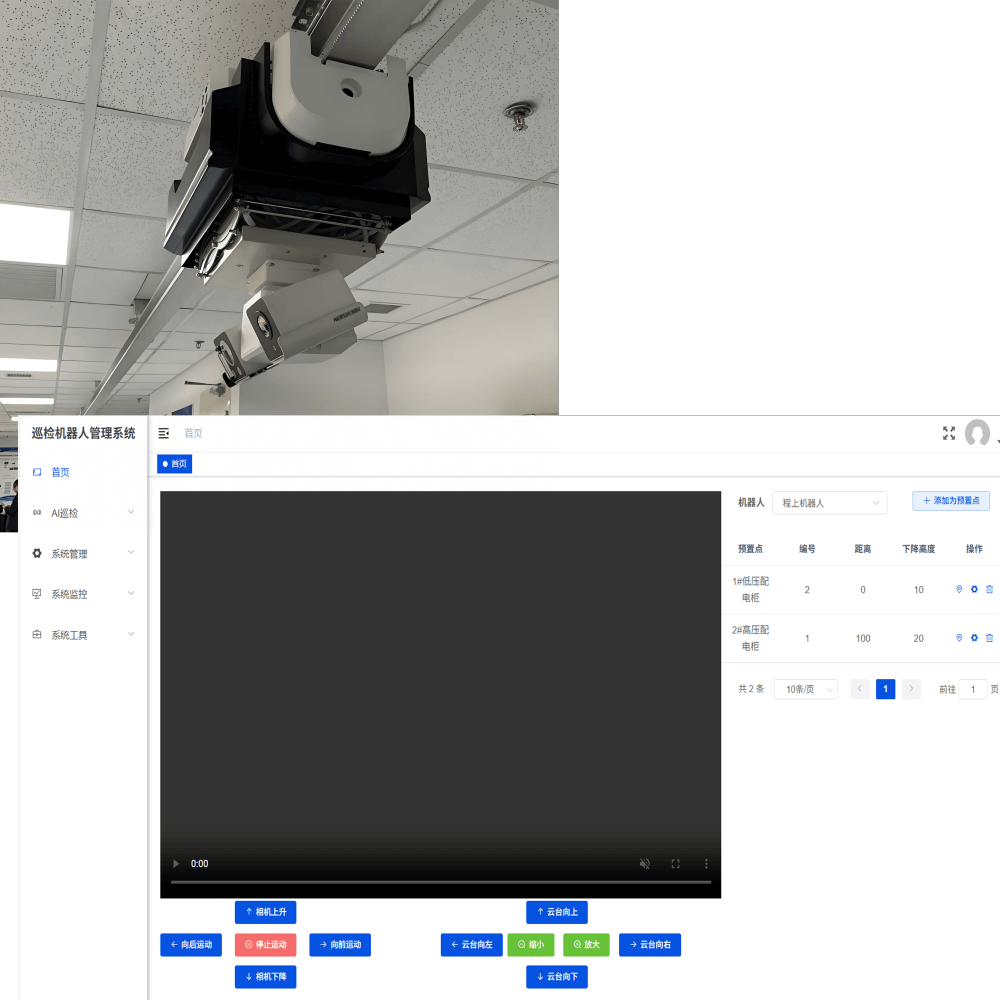Click the user avatar in the header
The image size is (1000, 1000).
click(977, 433)
